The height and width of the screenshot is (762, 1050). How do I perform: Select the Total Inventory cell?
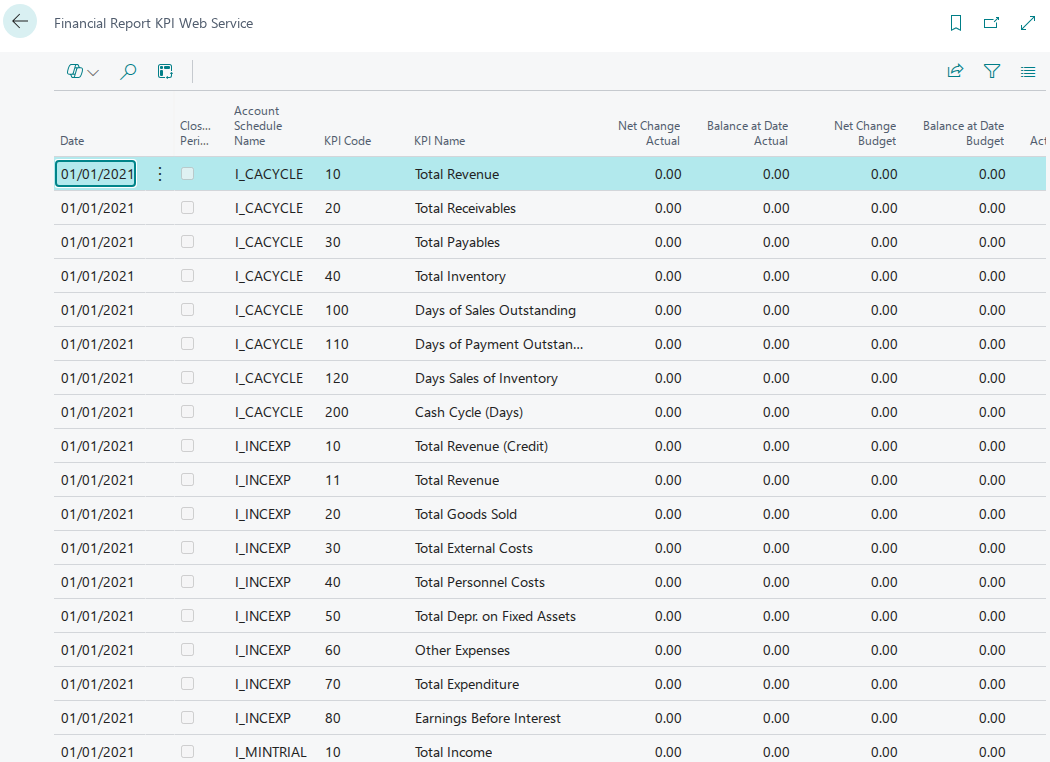click(460, 277)
